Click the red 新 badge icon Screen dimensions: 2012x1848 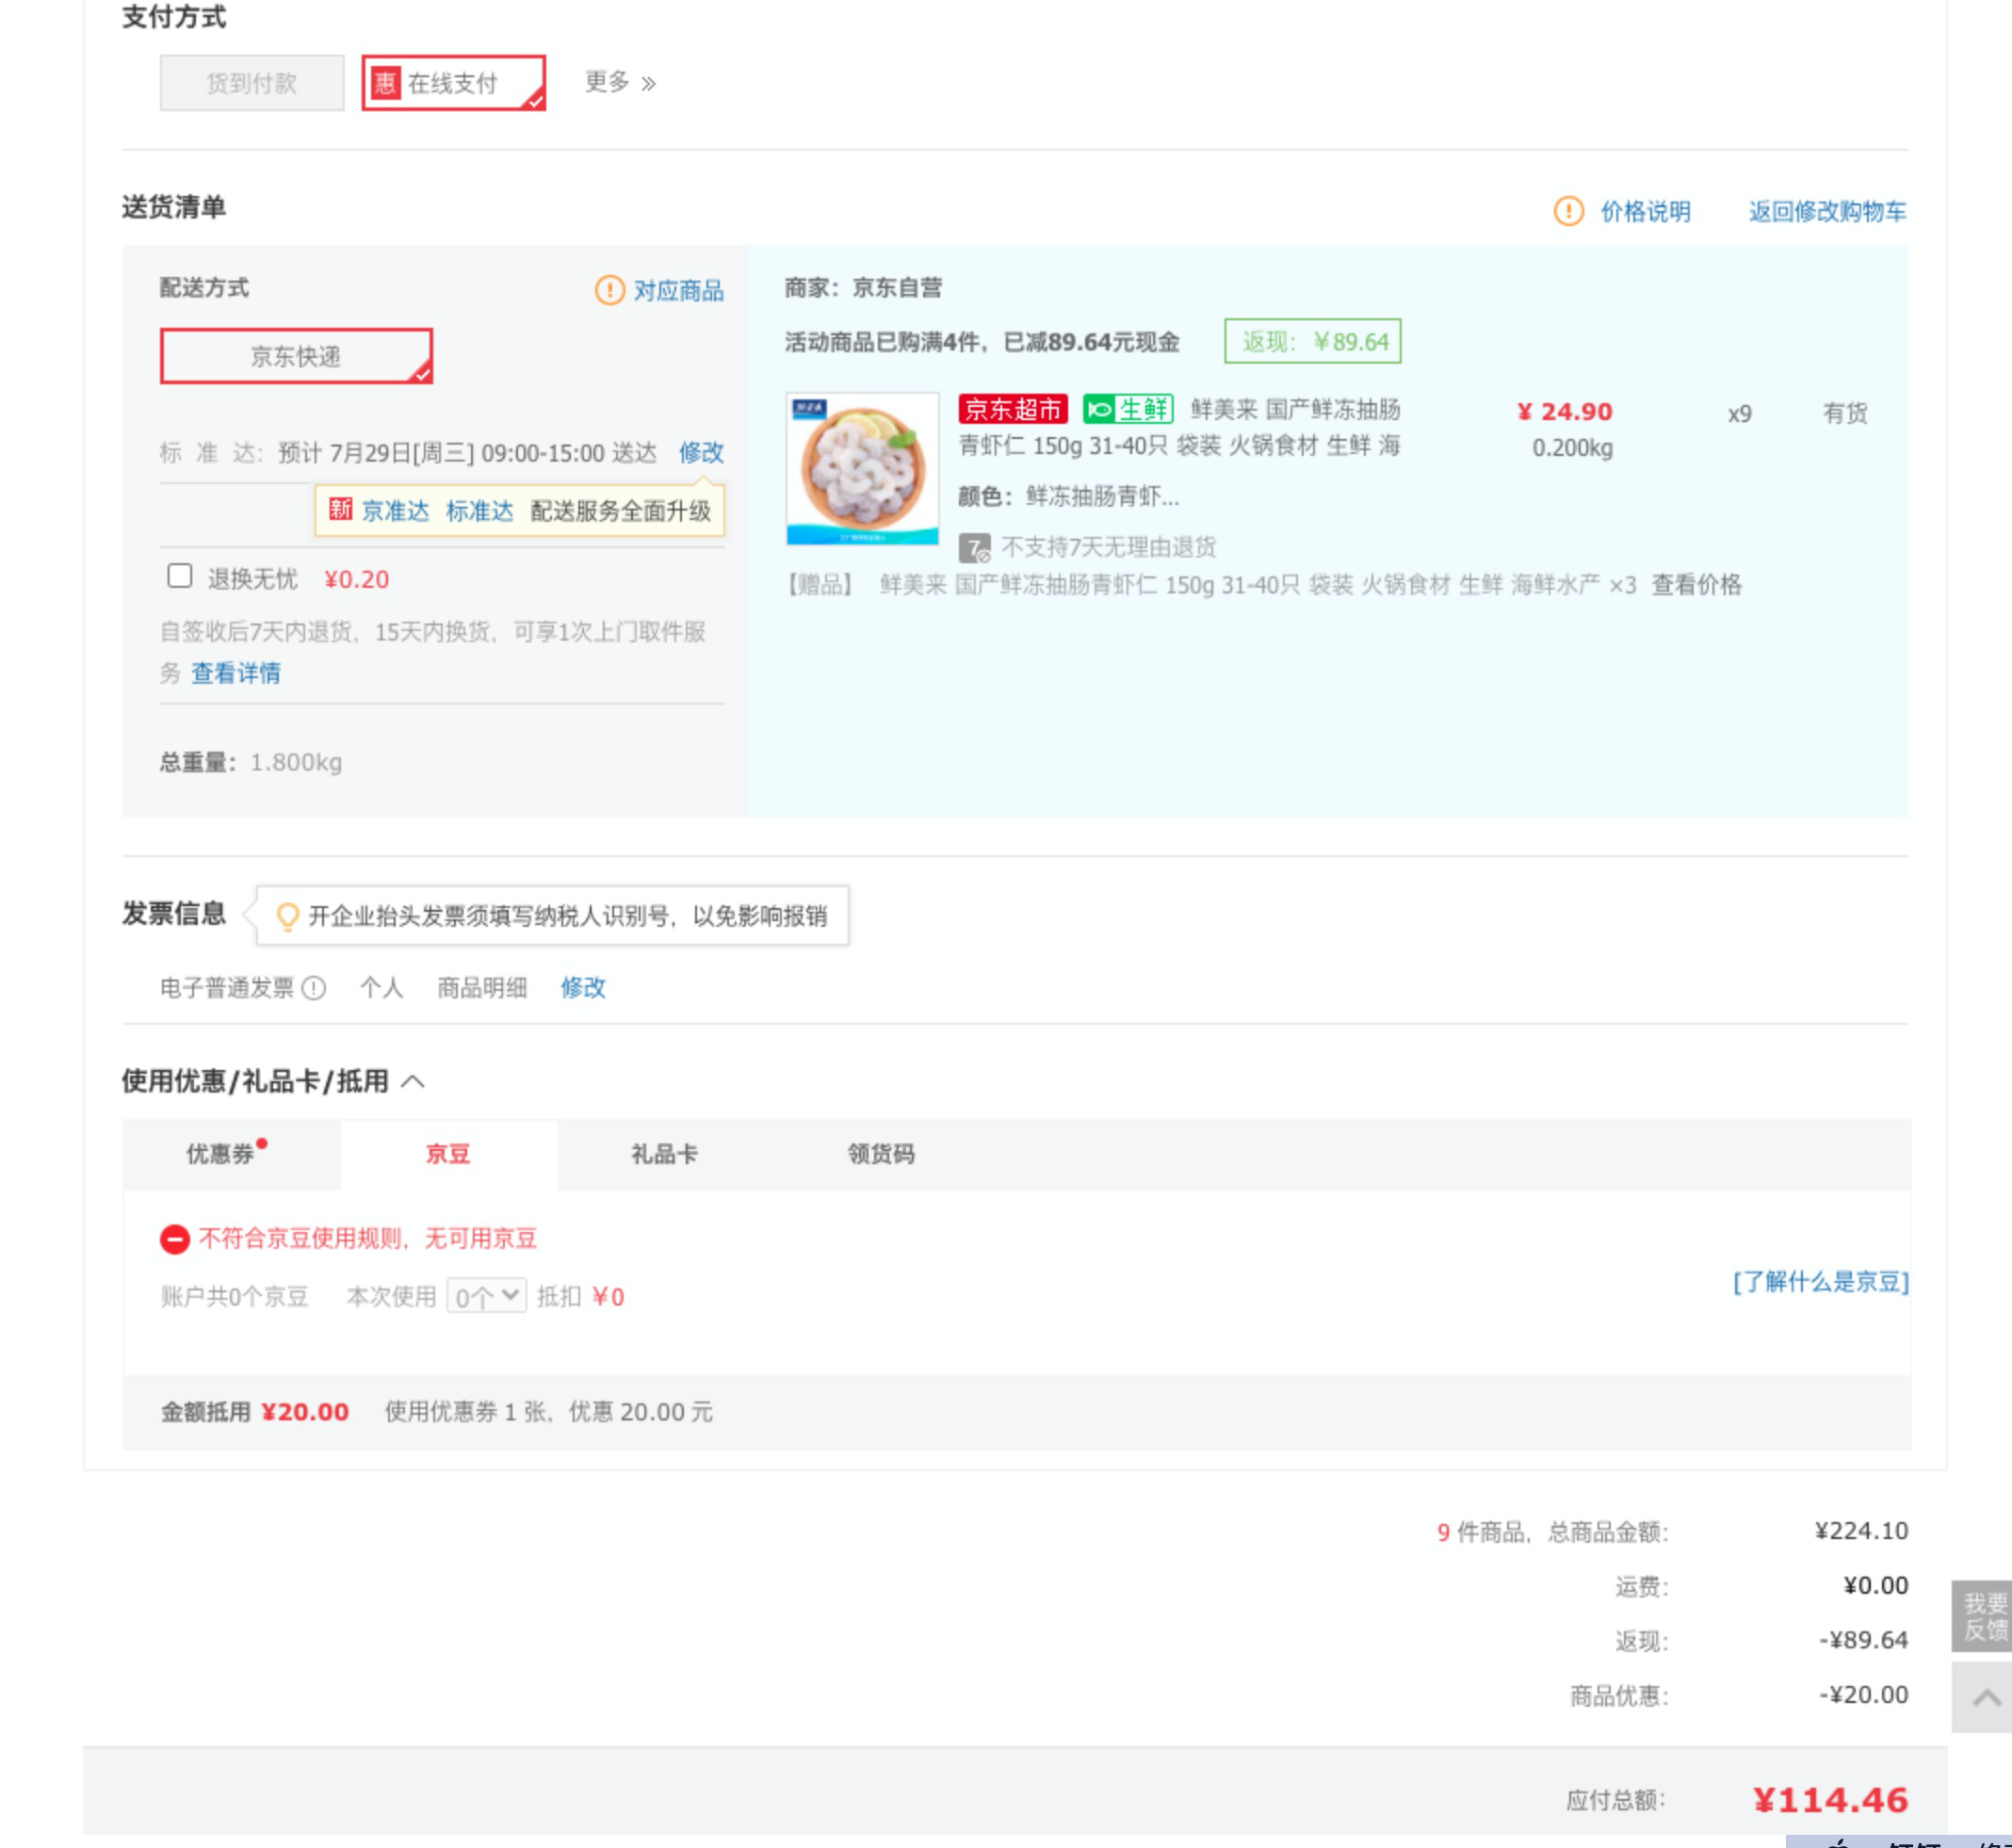[340, 510]
